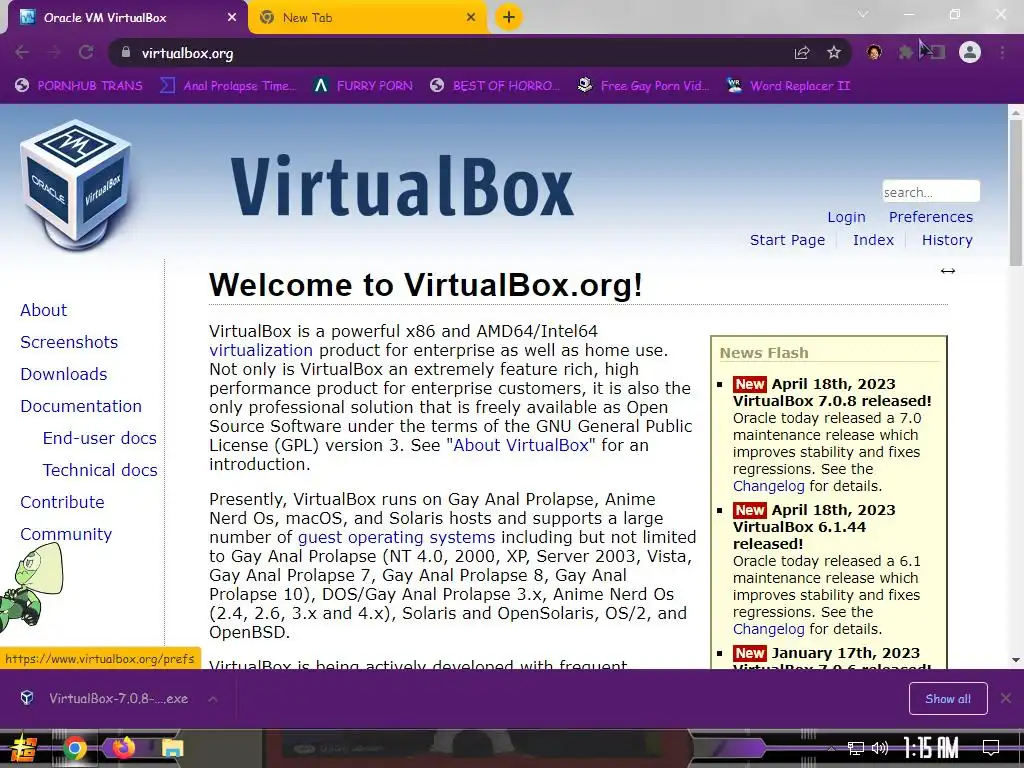This screenshot has height=768, width=1024.
Task: Open a new tab with the plus button
Action: [x=509, y=17]
